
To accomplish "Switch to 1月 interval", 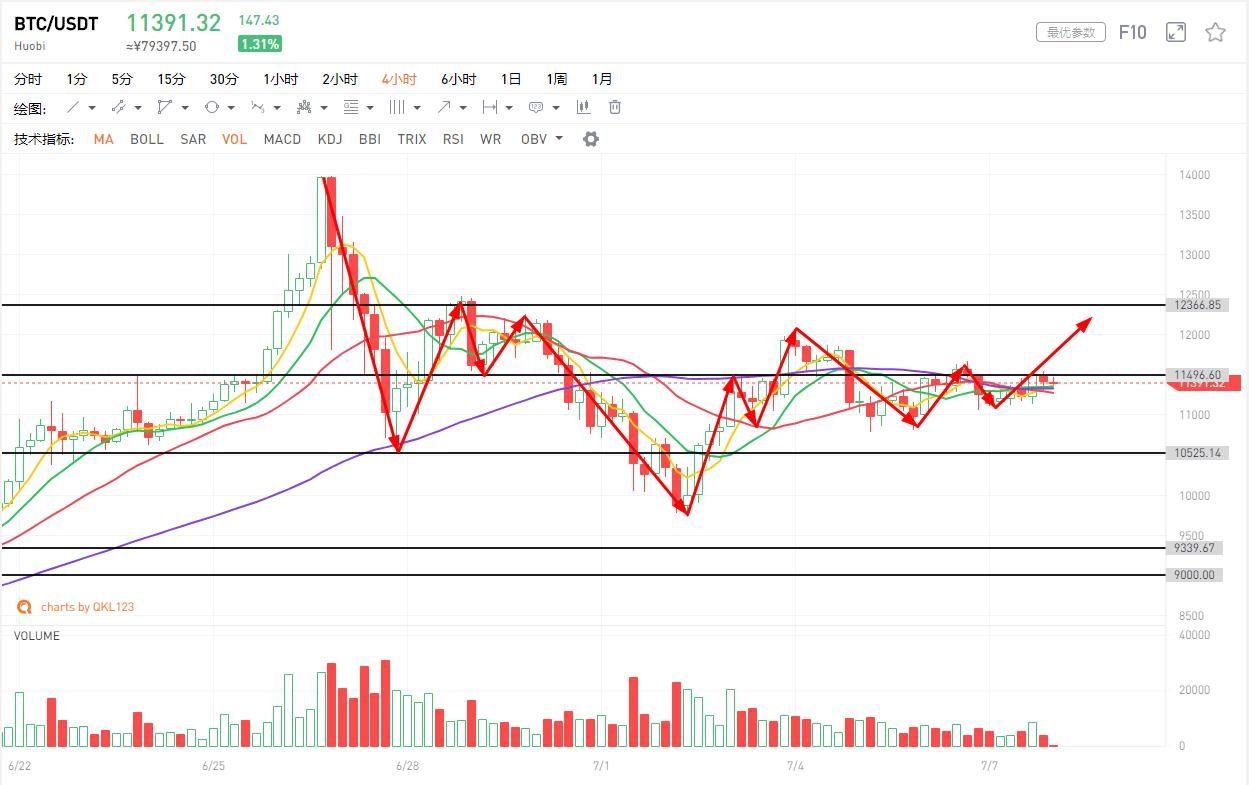I will tap(602, 79).
